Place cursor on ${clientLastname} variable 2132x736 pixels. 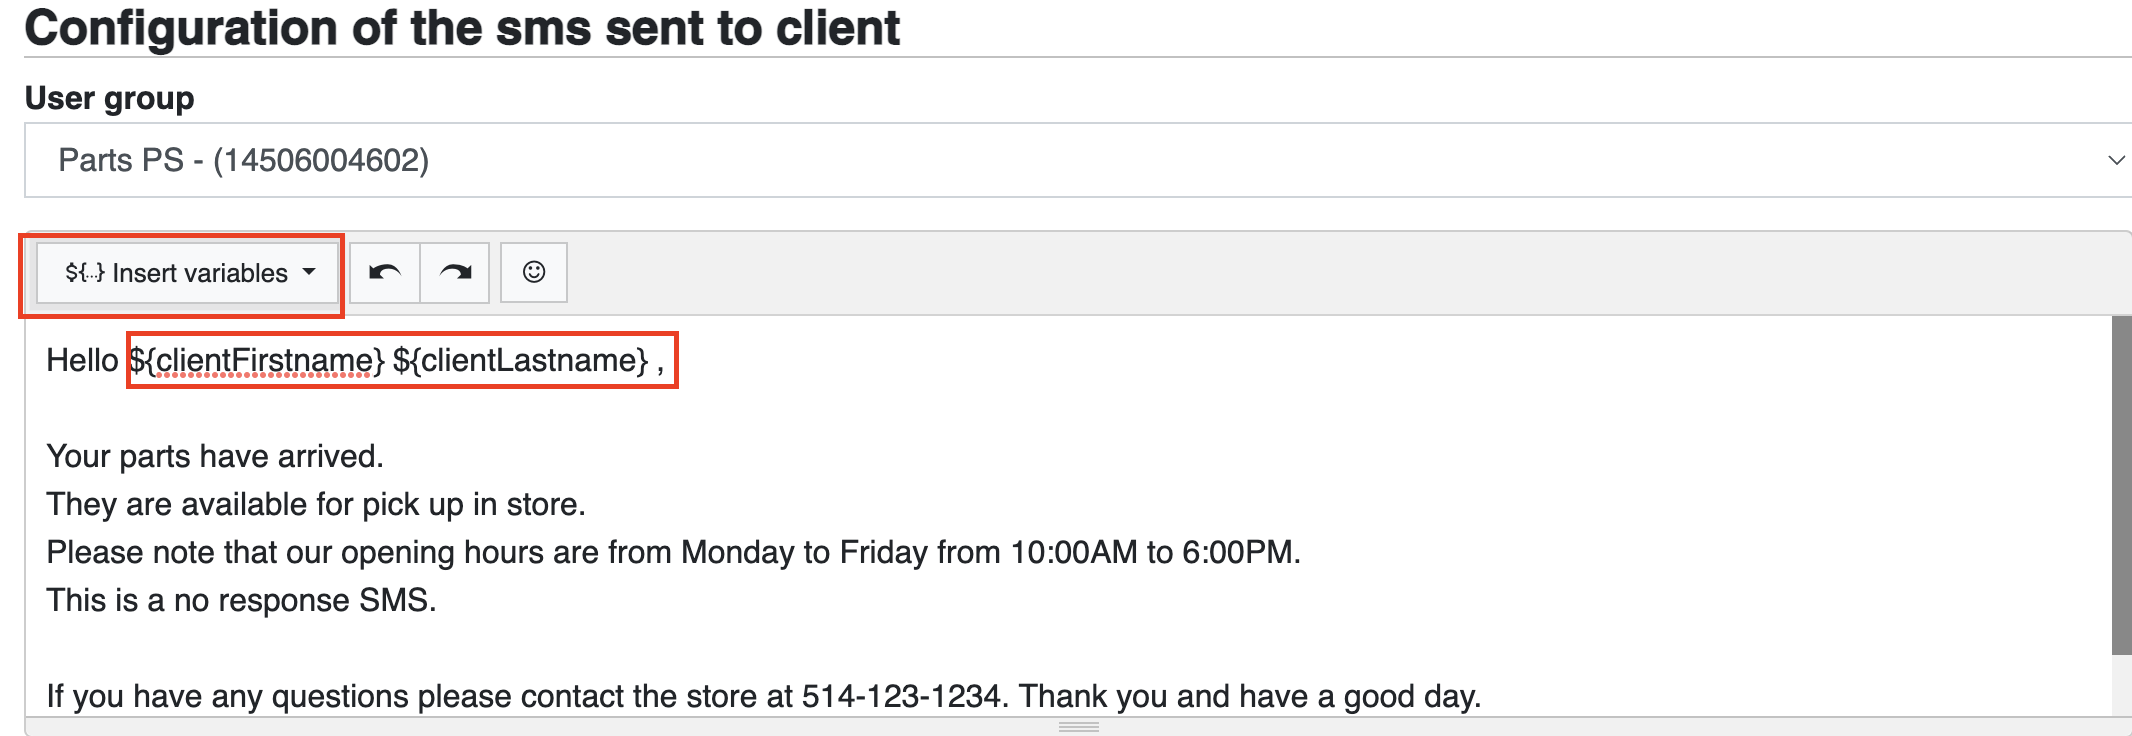pyautogui.click(x=521, y=360)
